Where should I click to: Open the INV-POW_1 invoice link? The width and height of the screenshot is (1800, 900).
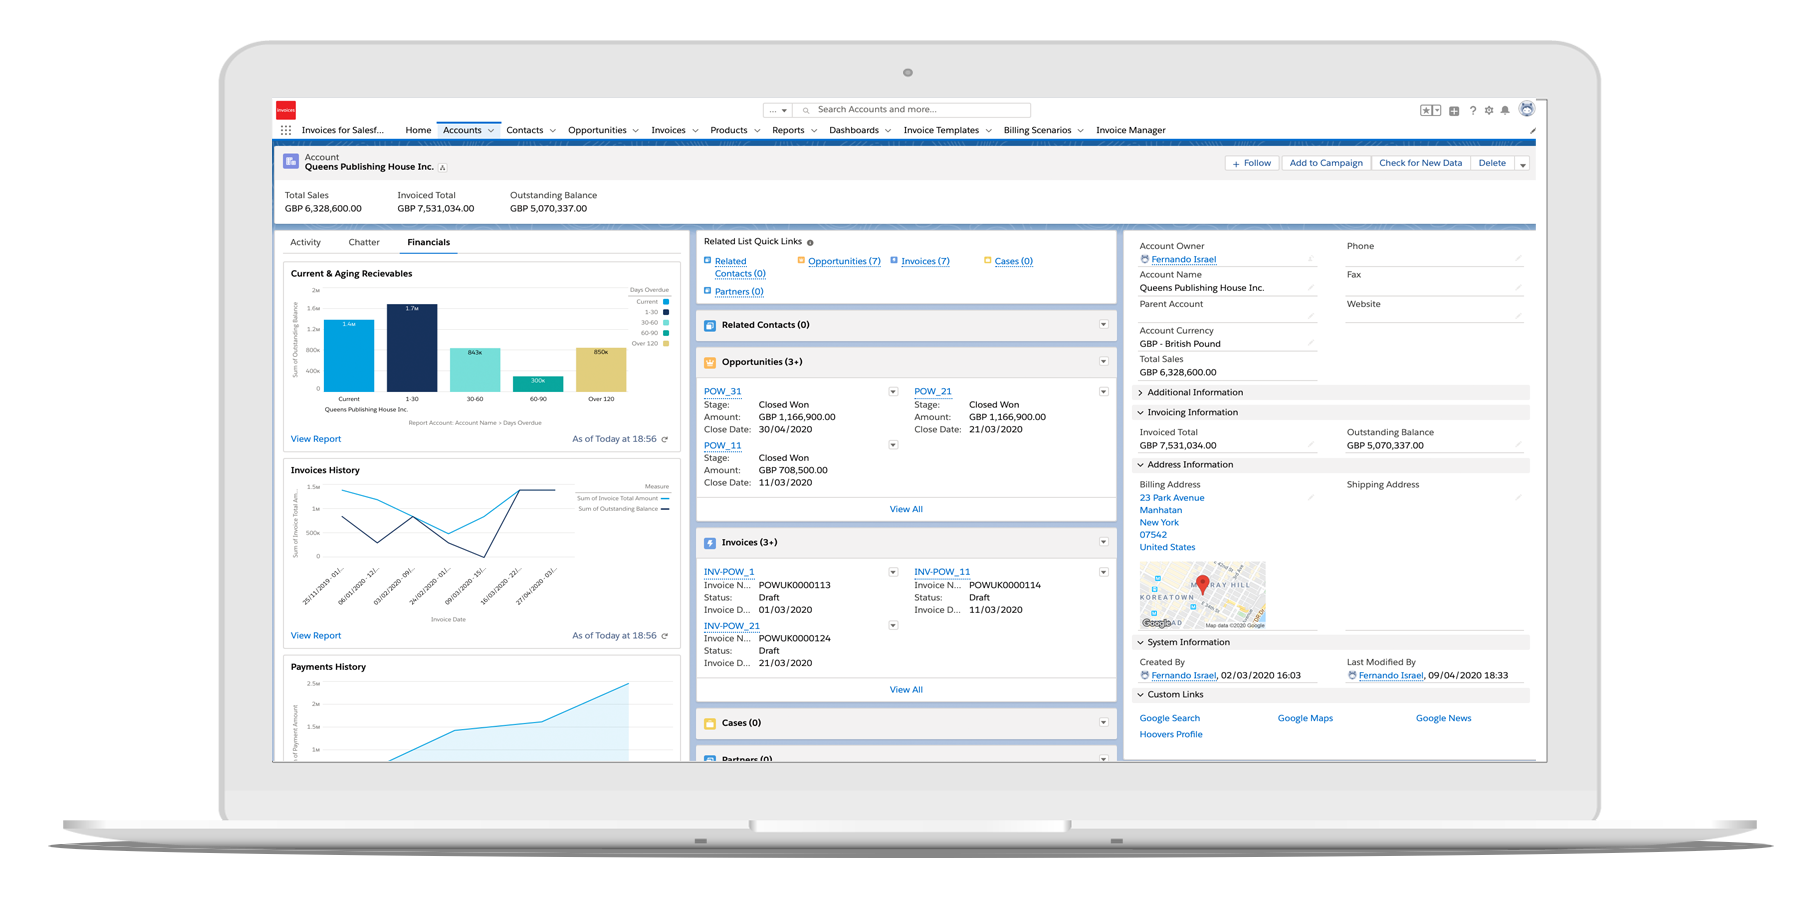[729, 572]
